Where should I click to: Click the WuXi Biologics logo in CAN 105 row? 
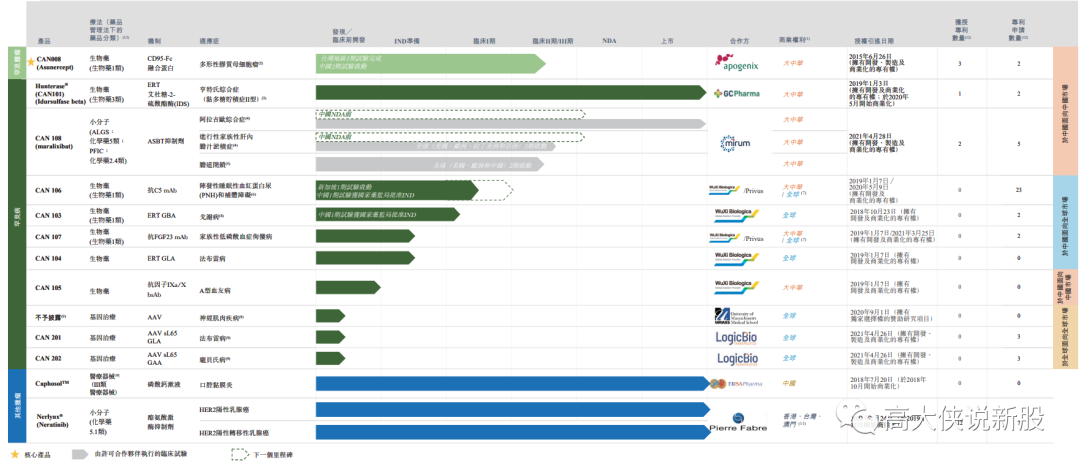pos(736,285)
